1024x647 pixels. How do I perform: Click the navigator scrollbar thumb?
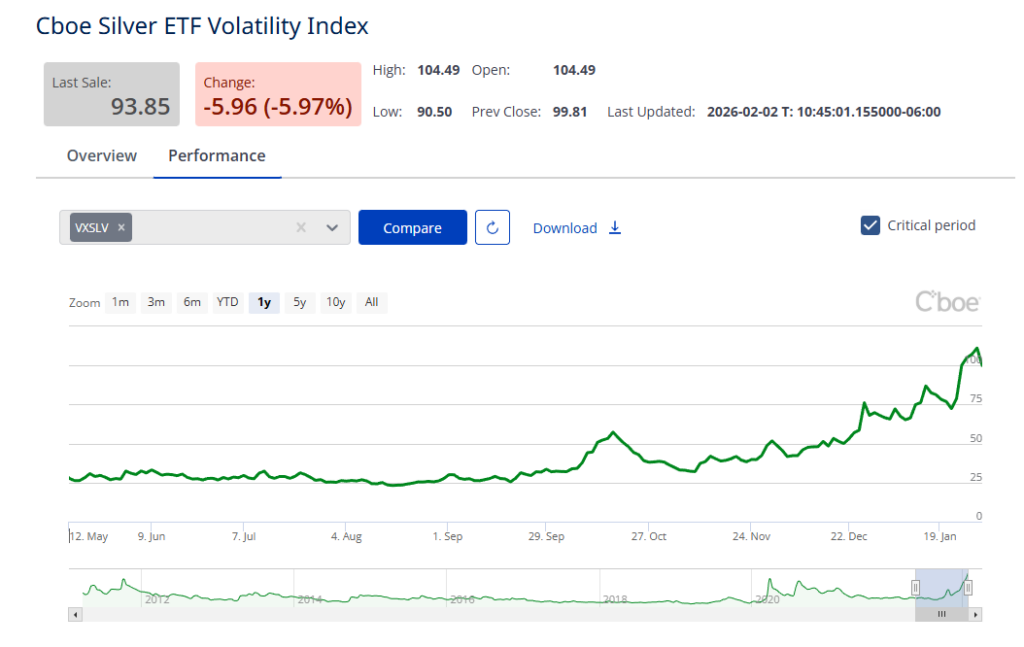point(941,614)
